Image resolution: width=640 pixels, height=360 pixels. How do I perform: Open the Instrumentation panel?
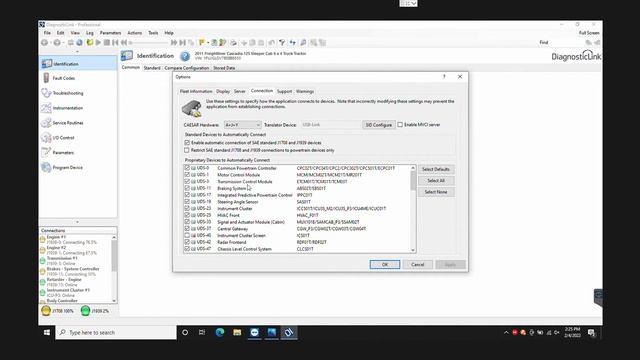coord(78,108)
